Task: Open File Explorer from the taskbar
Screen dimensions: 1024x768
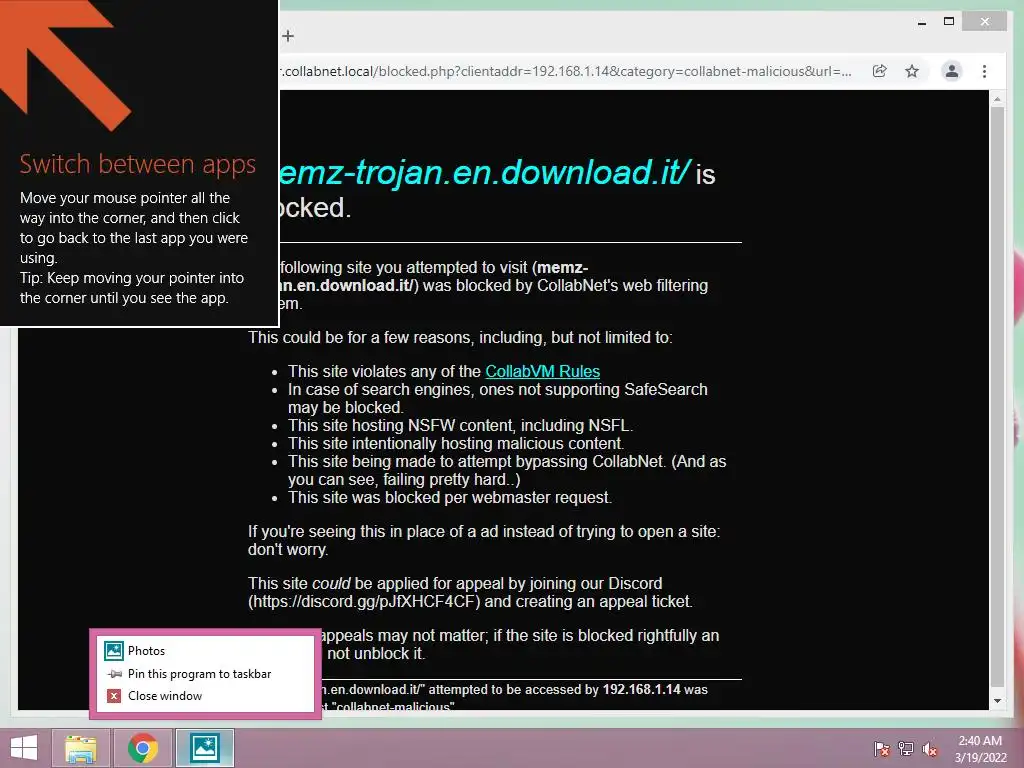Action: point(81,748)
